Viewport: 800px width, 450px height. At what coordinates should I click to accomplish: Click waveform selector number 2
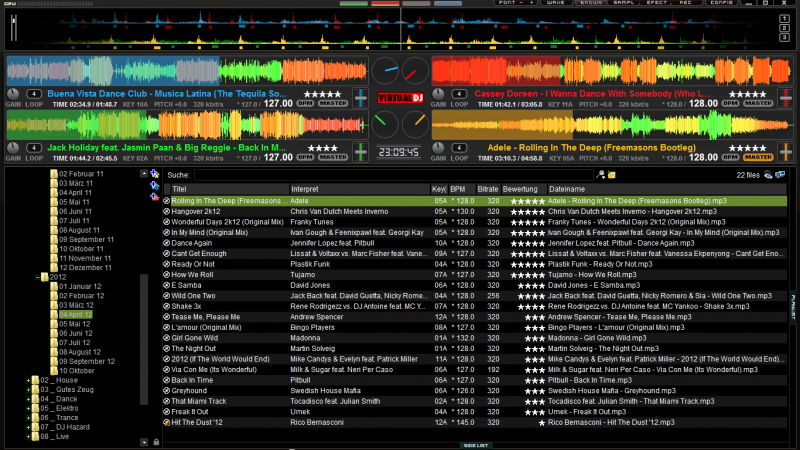[x=785, y=28]
